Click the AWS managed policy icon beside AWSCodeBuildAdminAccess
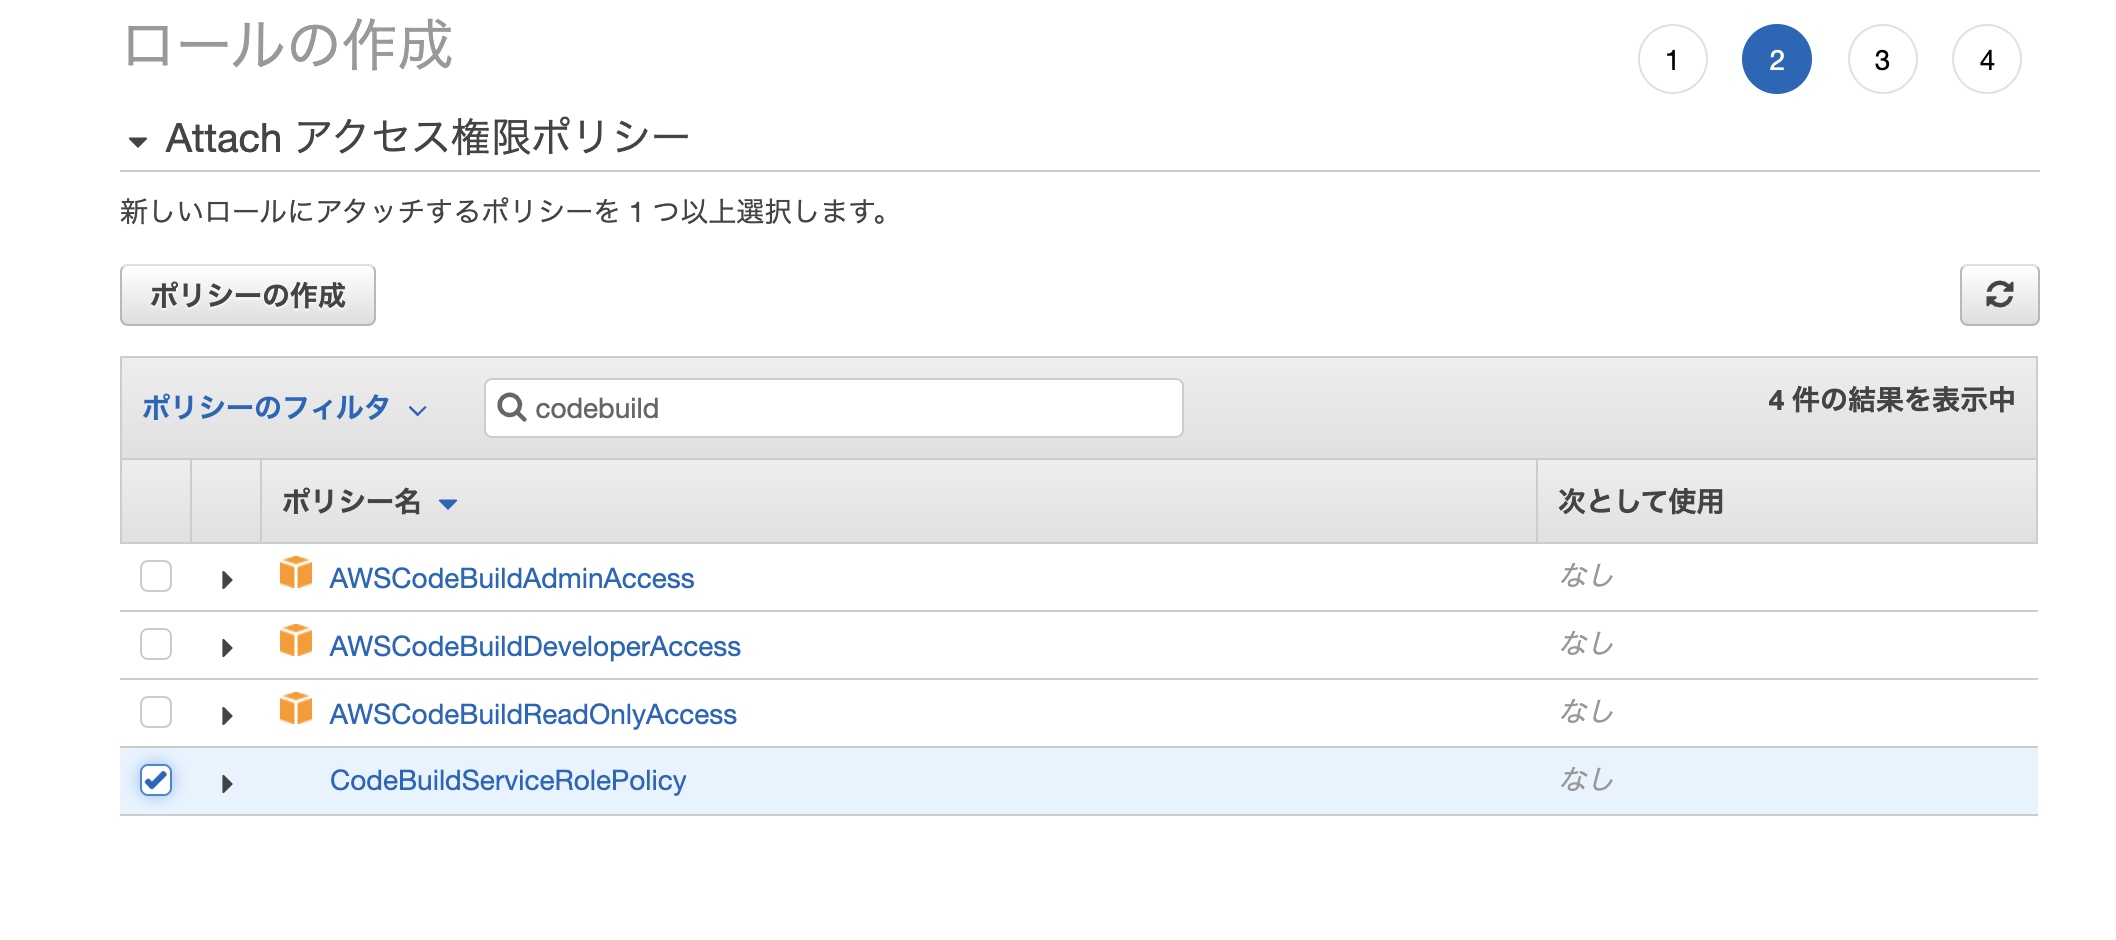The width and height of the screenshot is (2116, 940). click(297, 576)
